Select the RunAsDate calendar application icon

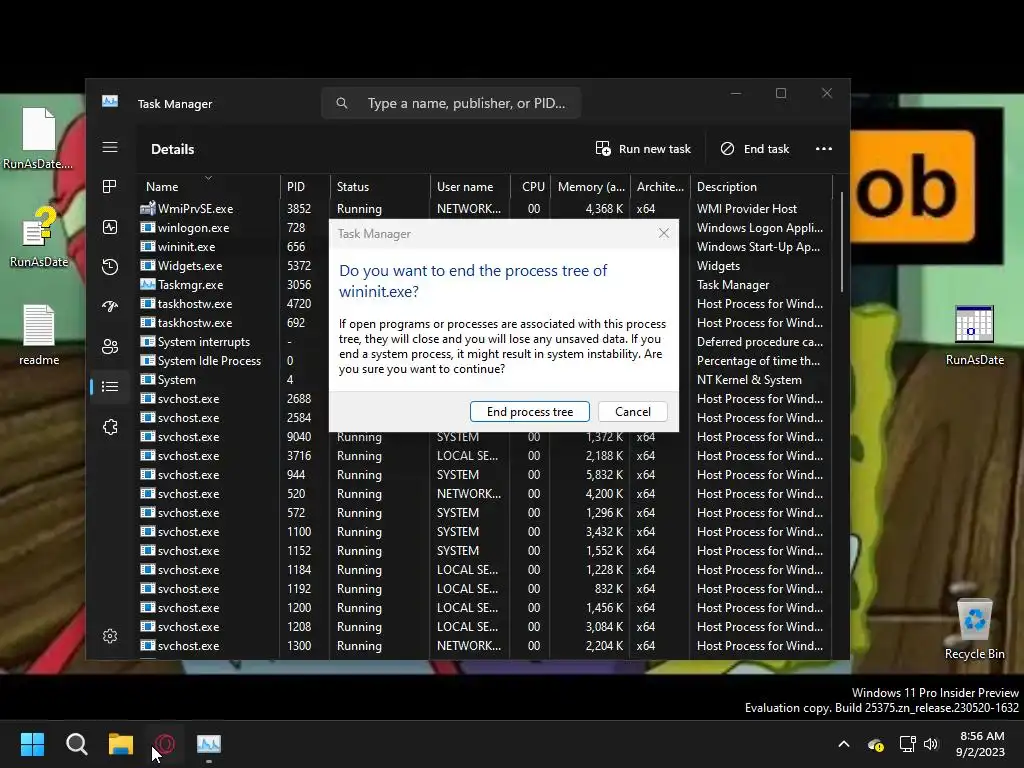pyautogui.click(x=974, y=335)
